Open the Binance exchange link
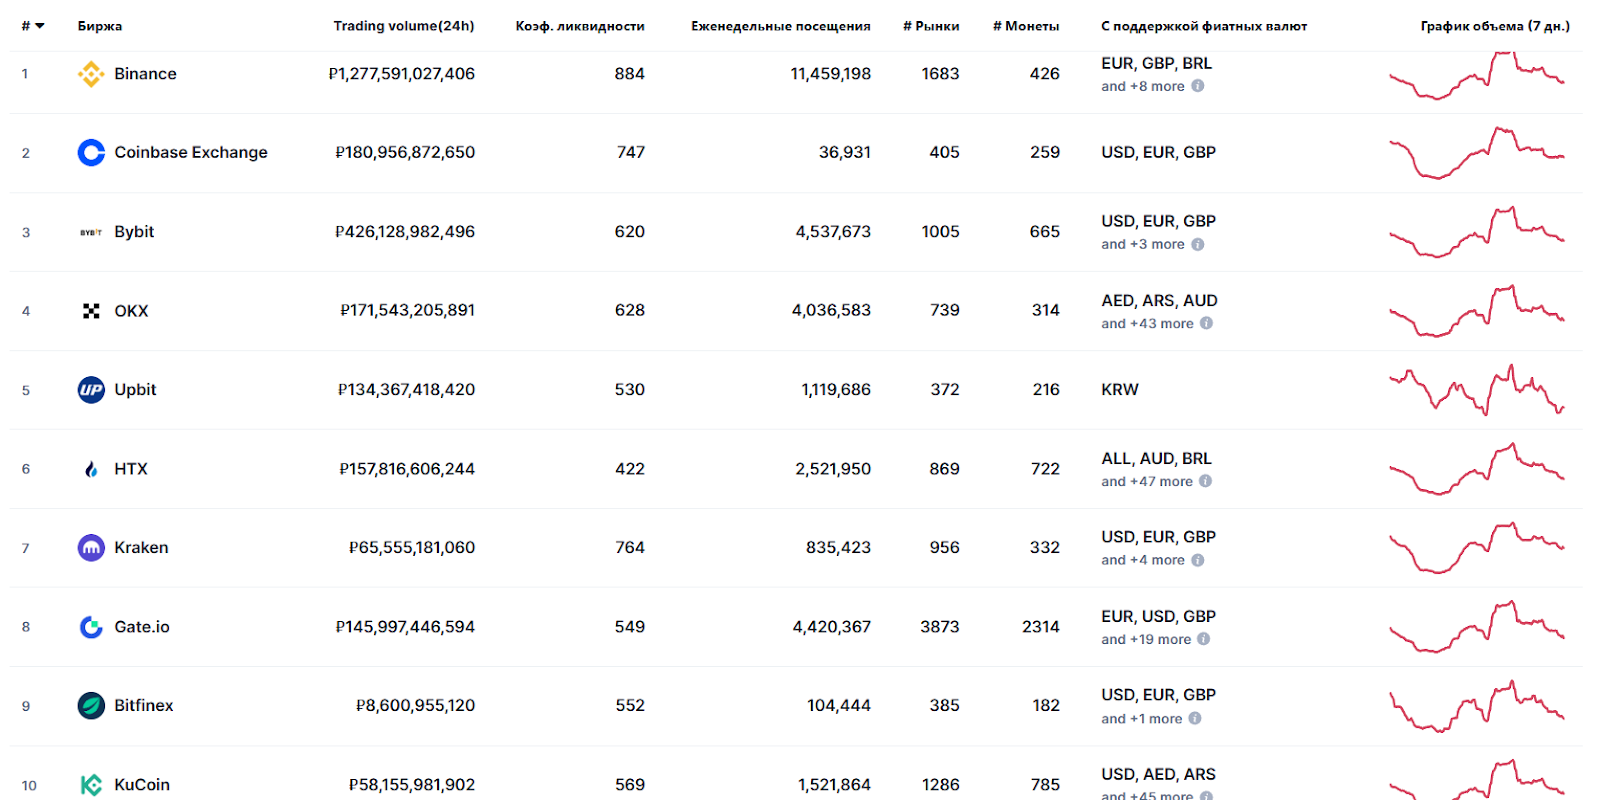The width and height of the screenshot is (1600, 800). click(145, 74)
